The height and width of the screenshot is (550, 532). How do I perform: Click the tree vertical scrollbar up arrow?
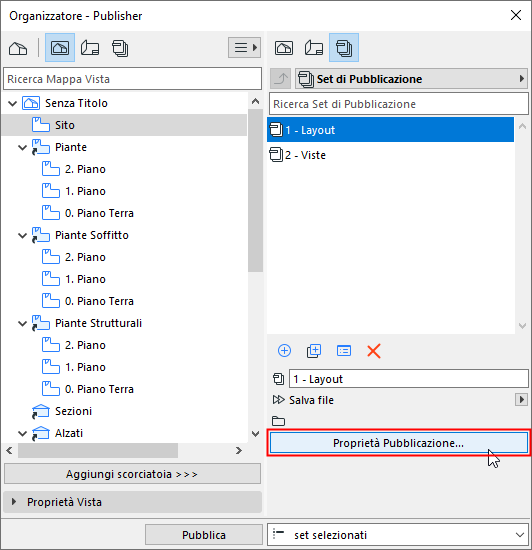coord(256,102)
